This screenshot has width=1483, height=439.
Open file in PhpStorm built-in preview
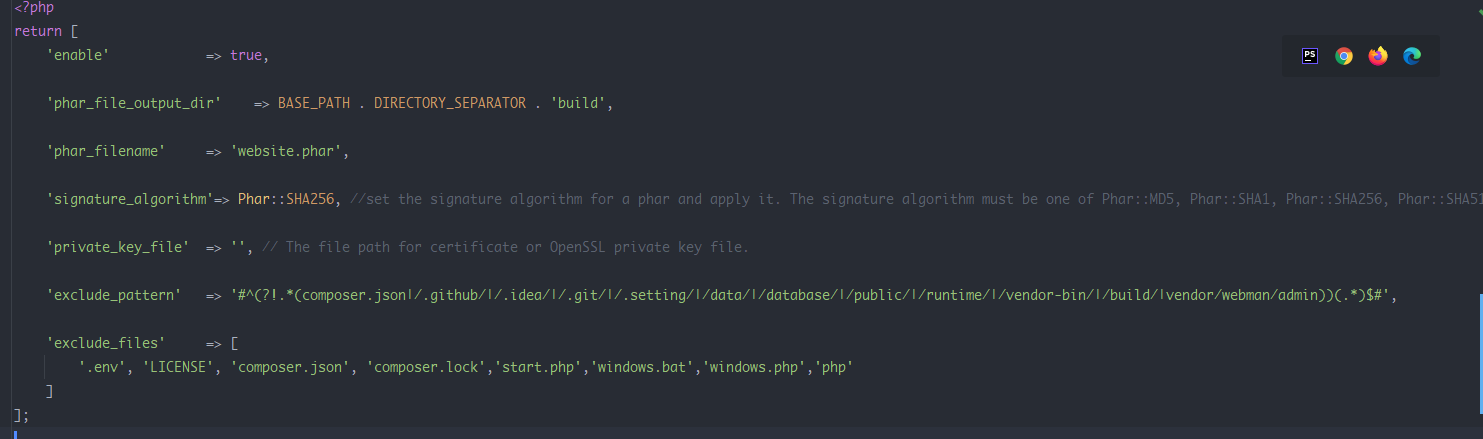coord(1310,56)
